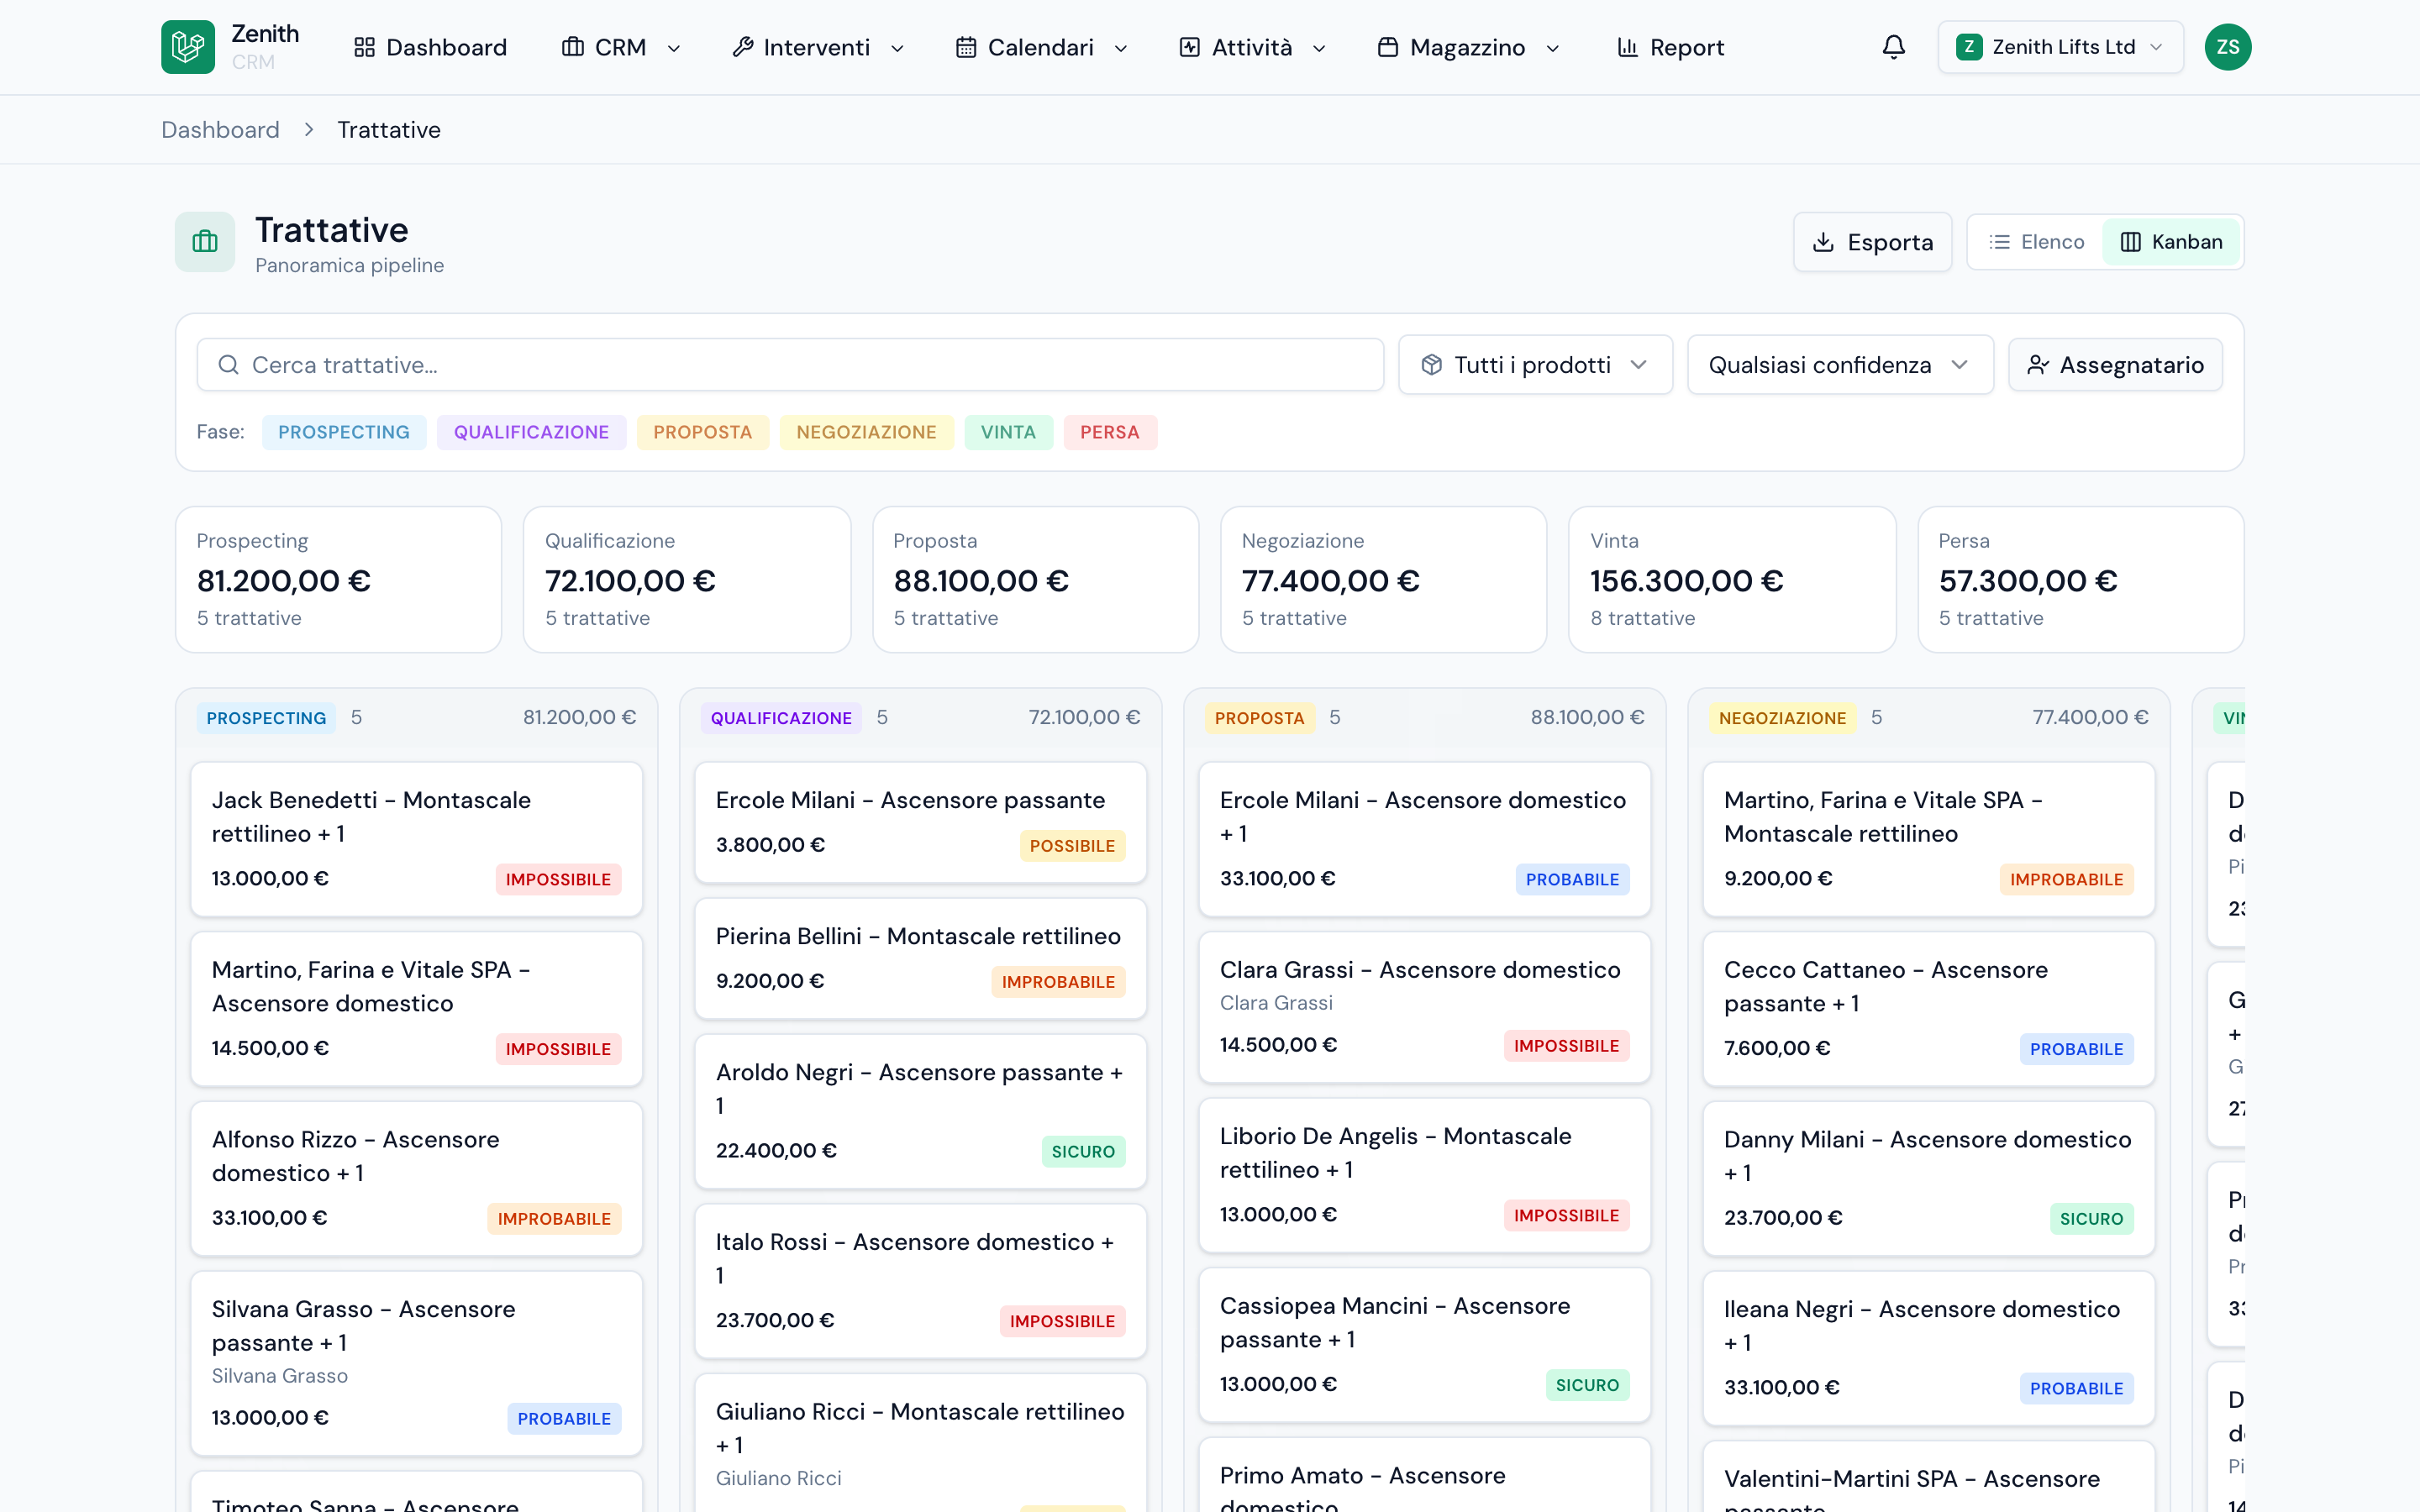Viewport: 2420px width, 1512px height.
Task: Open Liborio De Angelis Montascale deal
Action: 1424,1175
